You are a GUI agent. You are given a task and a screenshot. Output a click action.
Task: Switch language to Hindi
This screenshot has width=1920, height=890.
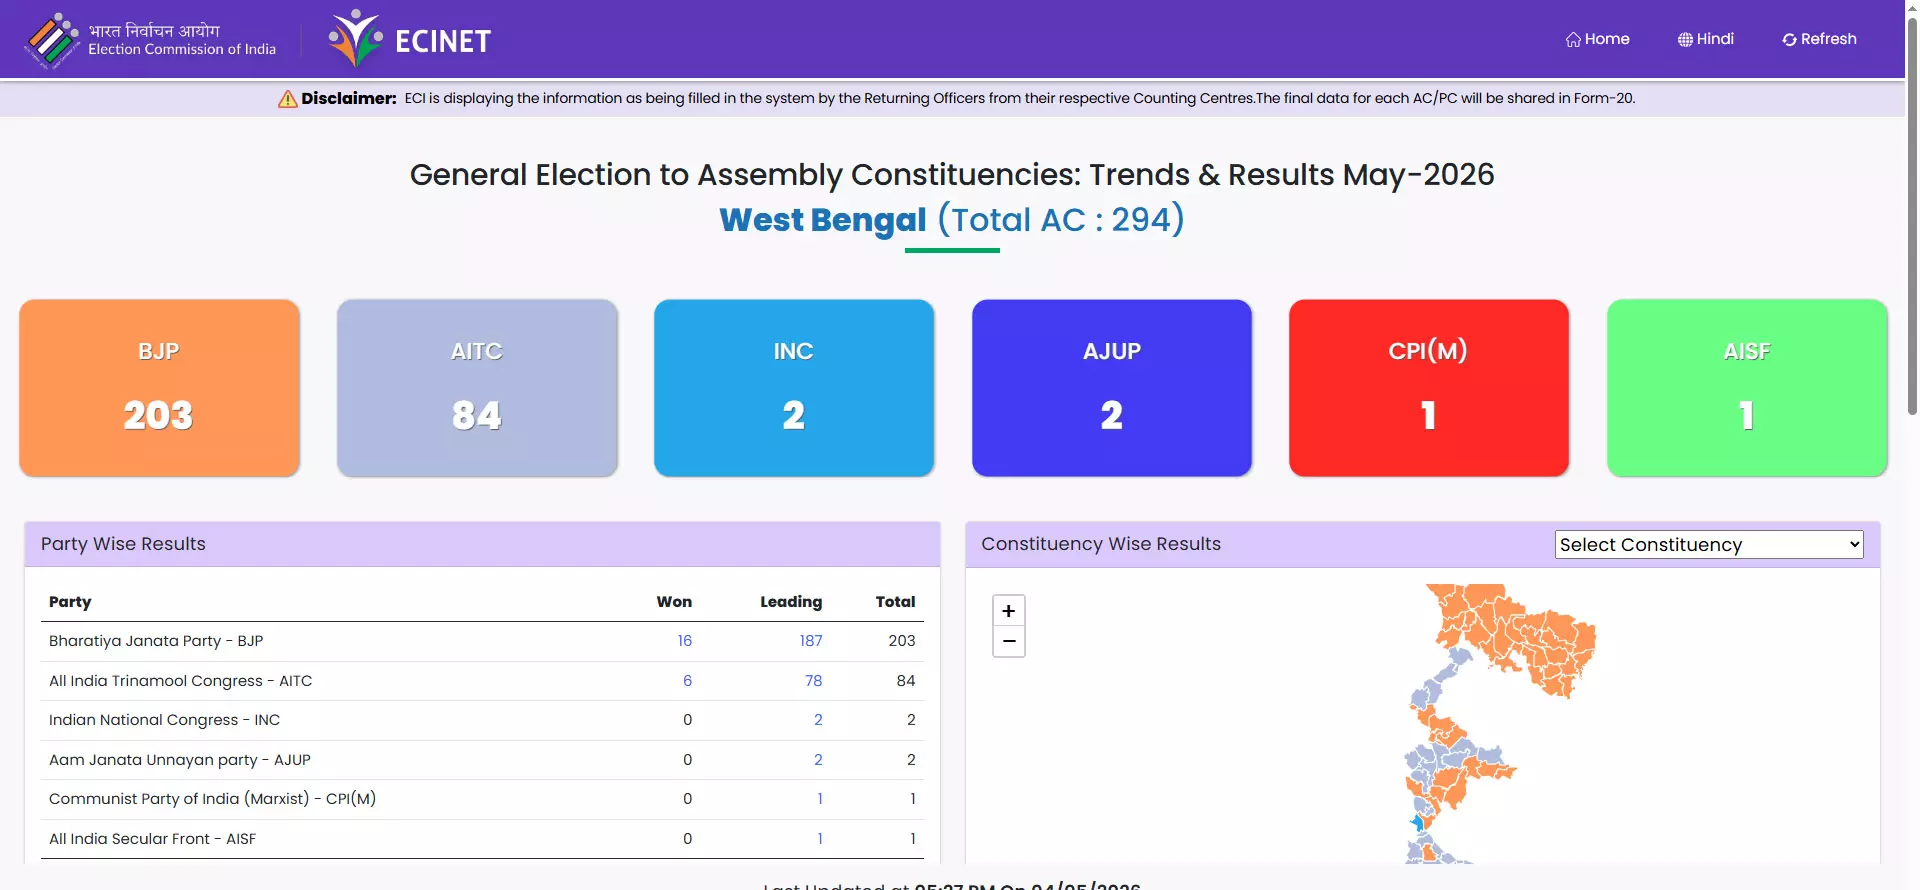pyautogui.click(x=1705, y=39)
